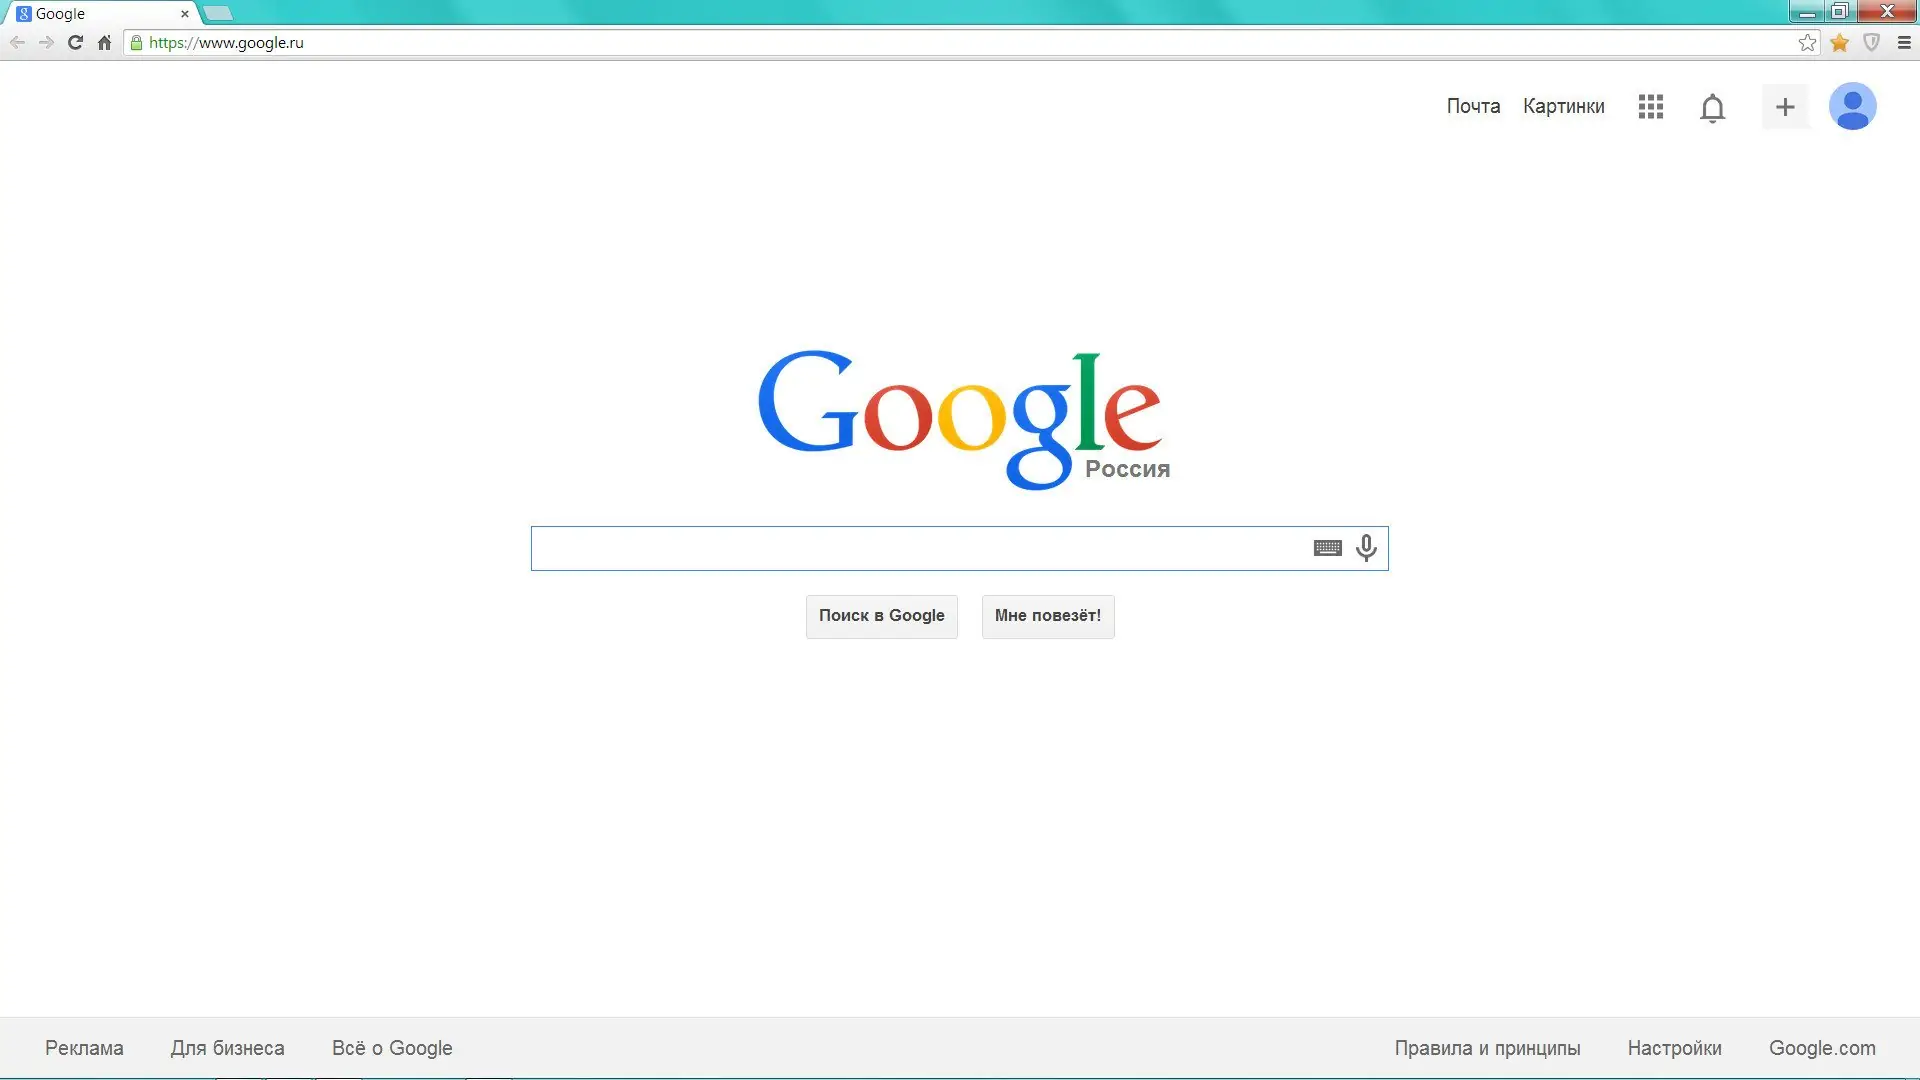Click the green padlock security icon
The height and width of the screenshot is (1080, 1920).
(x=136, y=43)
